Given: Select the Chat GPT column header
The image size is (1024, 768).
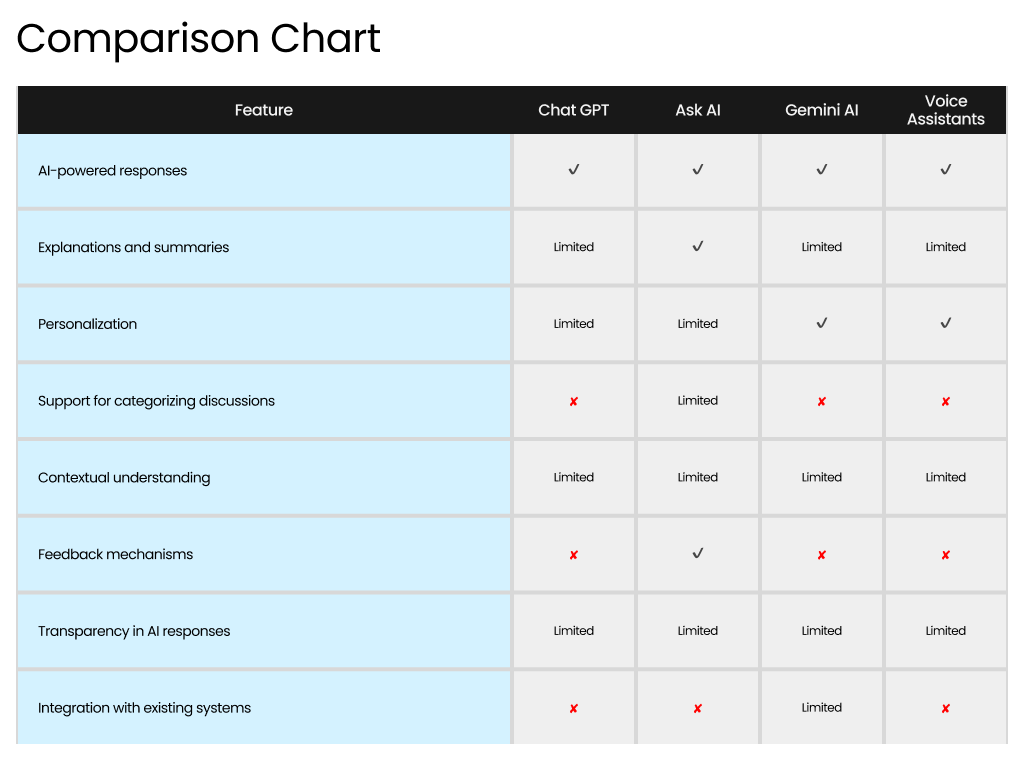Looking at the screenshot, I should pos(574,110).
